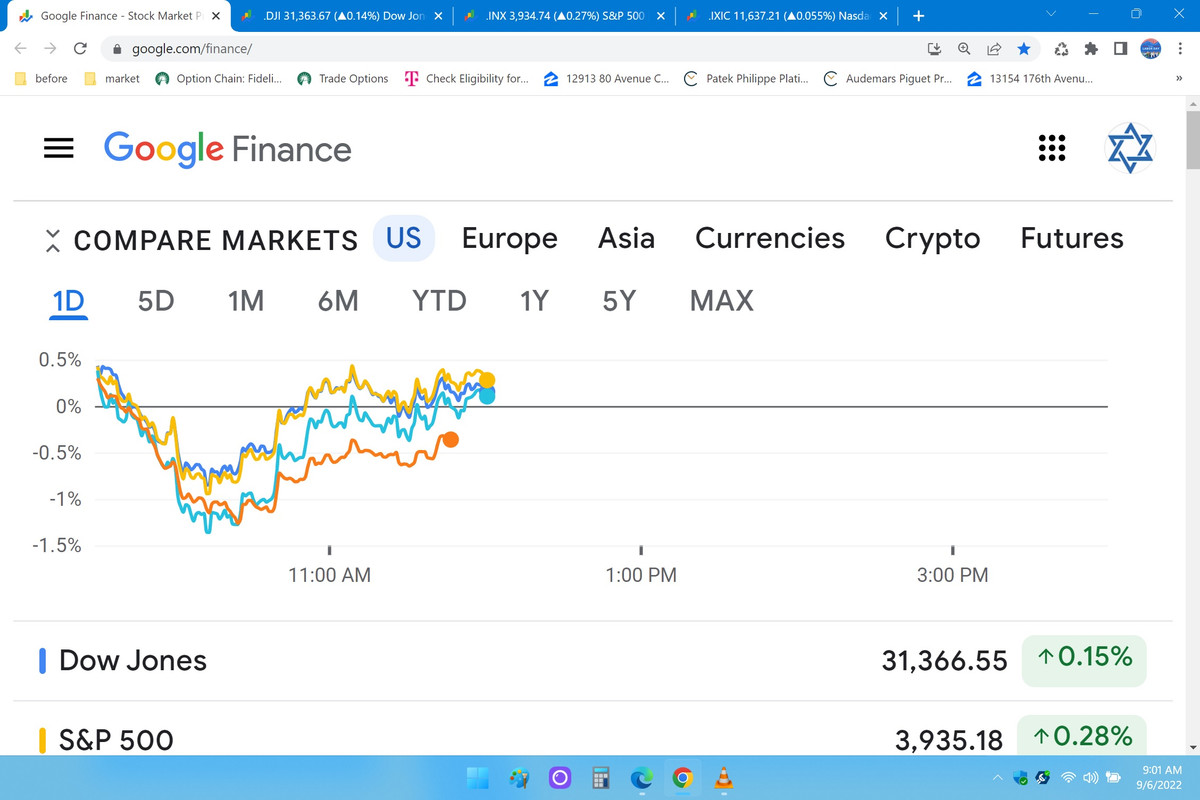Switch to the Asia markets tab
Image resolution: width=1200 pixels, height=800 pixels.
pos(626,238)
